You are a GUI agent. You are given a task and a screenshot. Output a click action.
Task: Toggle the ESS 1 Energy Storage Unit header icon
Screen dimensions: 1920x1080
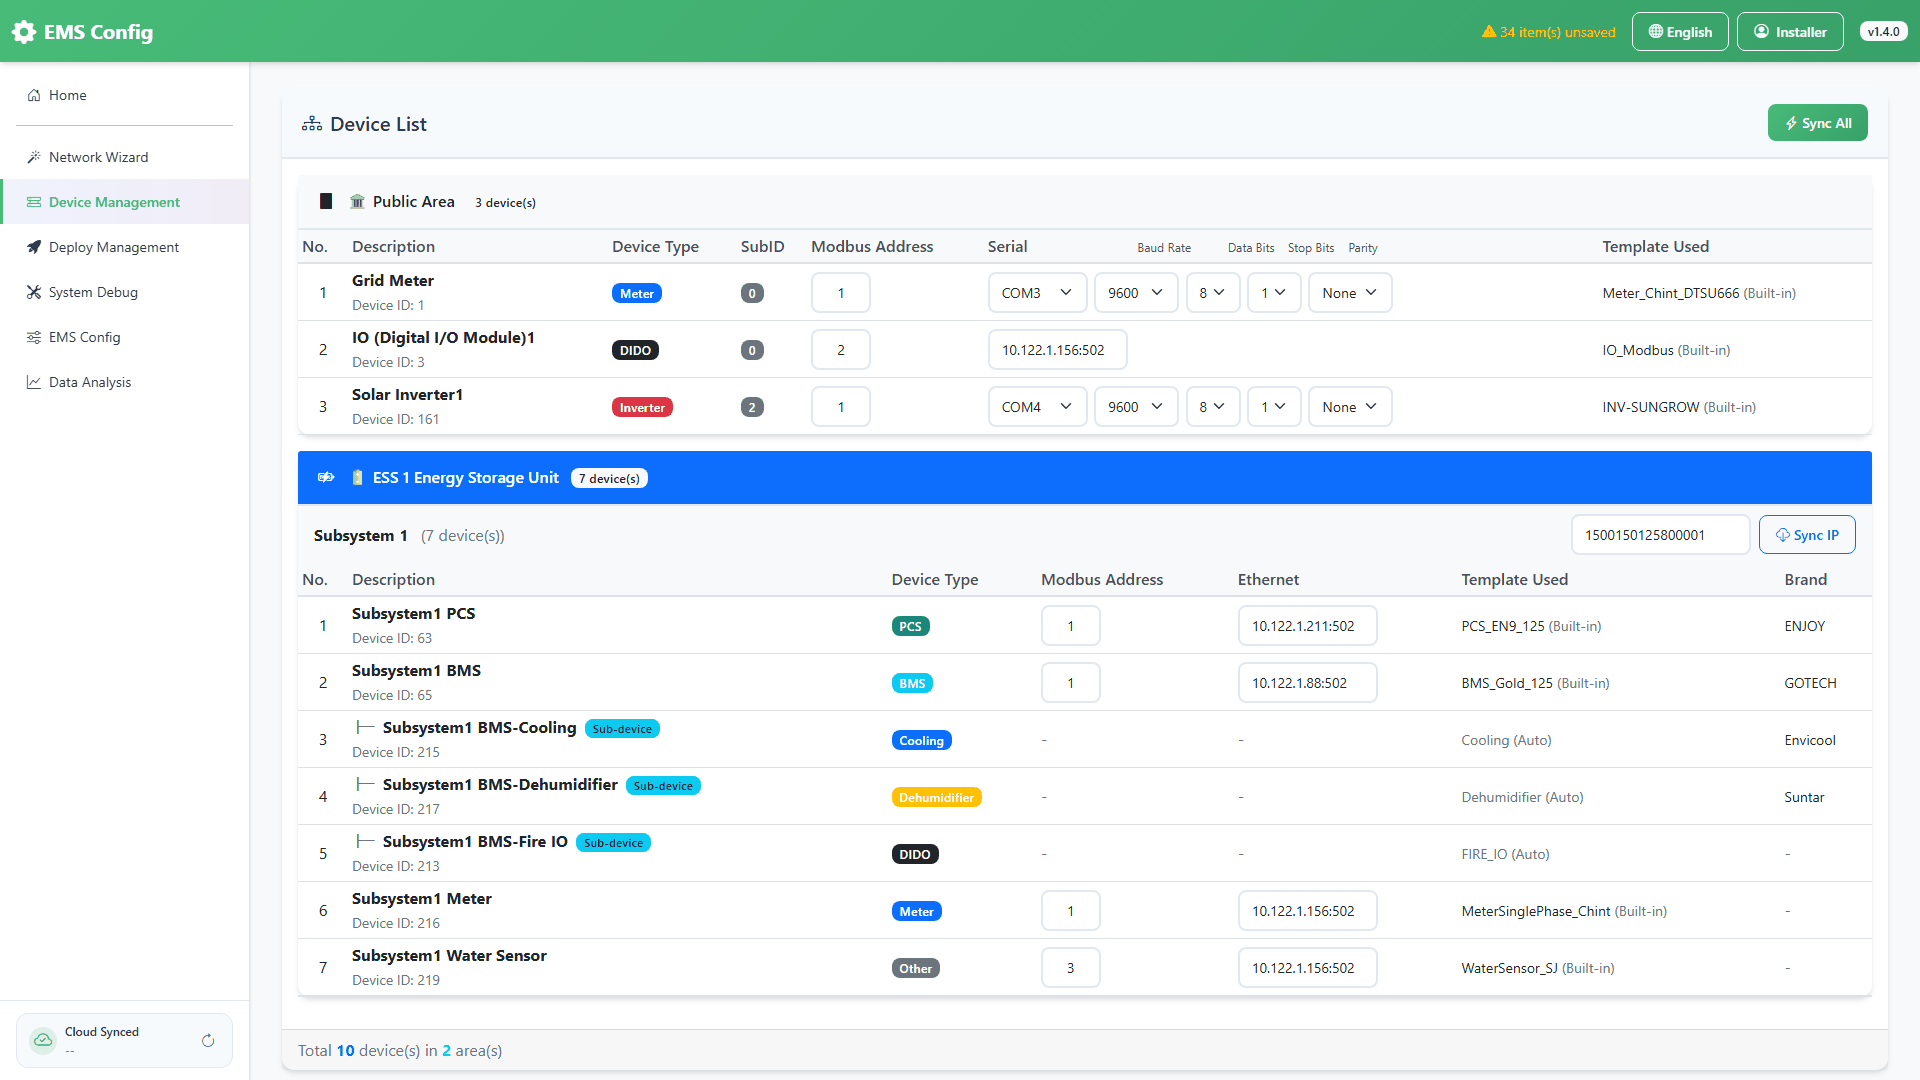(x=326, y=478)
